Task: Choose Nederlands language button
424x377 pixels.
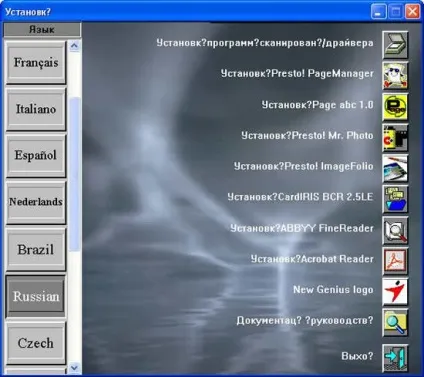Action: pos(36,202)
